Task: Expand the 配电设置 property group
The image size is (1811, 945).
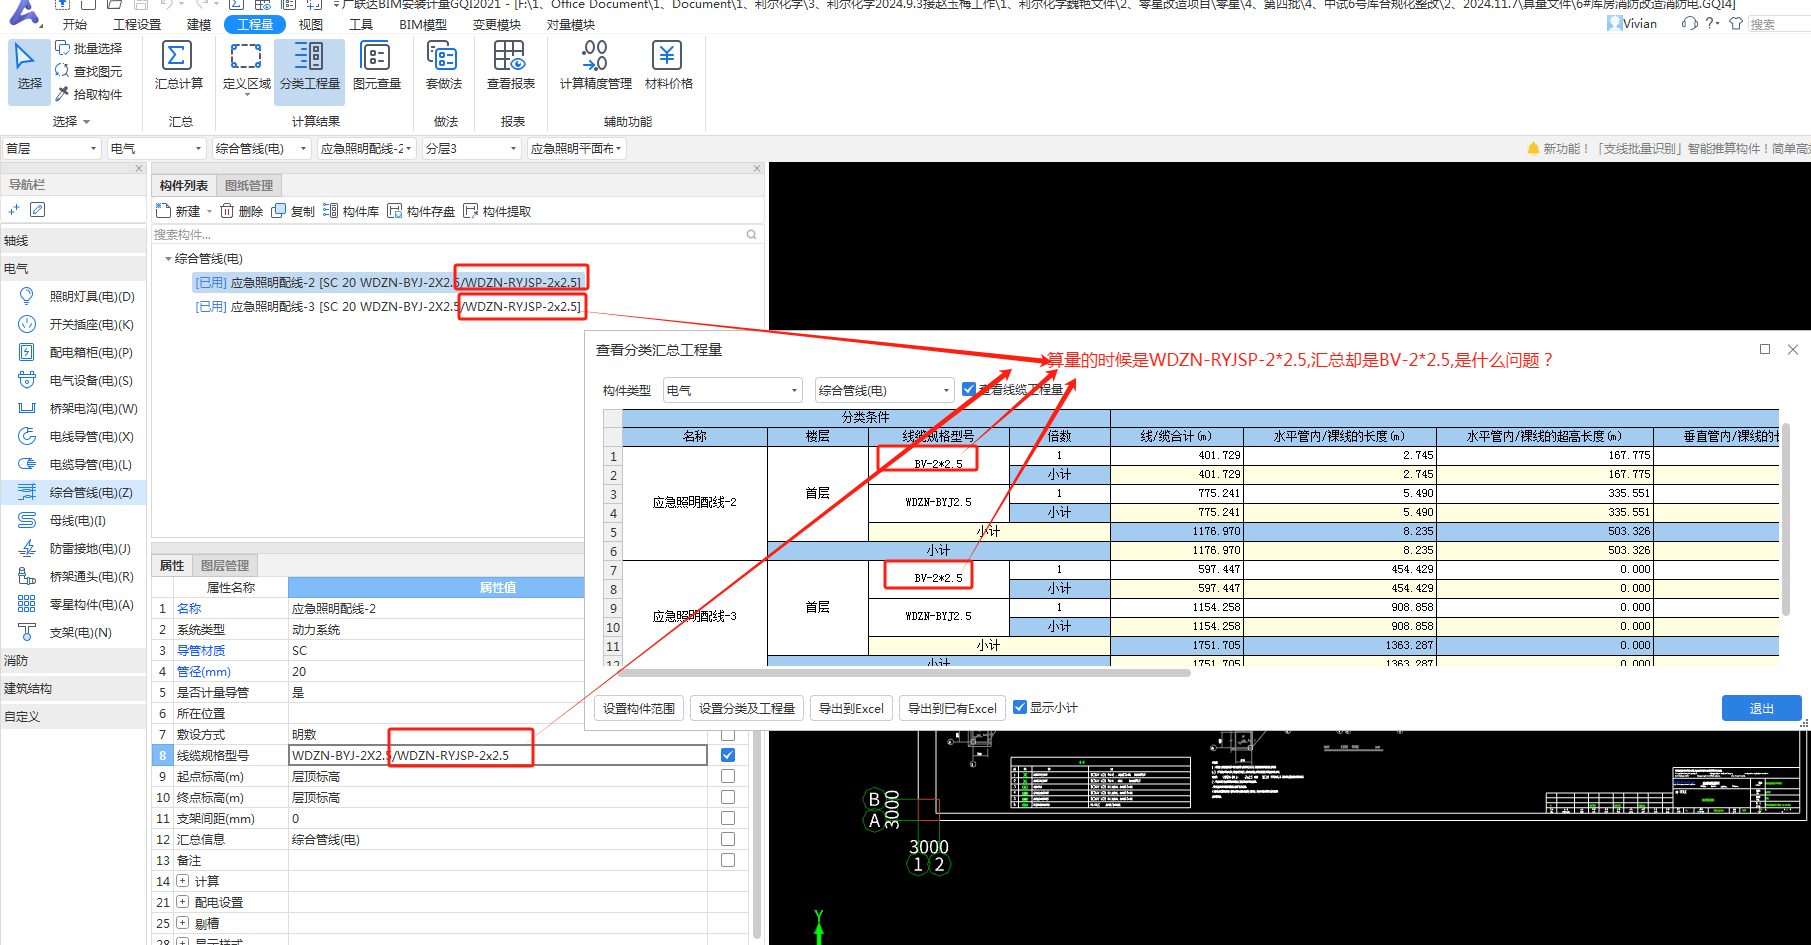Action: 183,902
